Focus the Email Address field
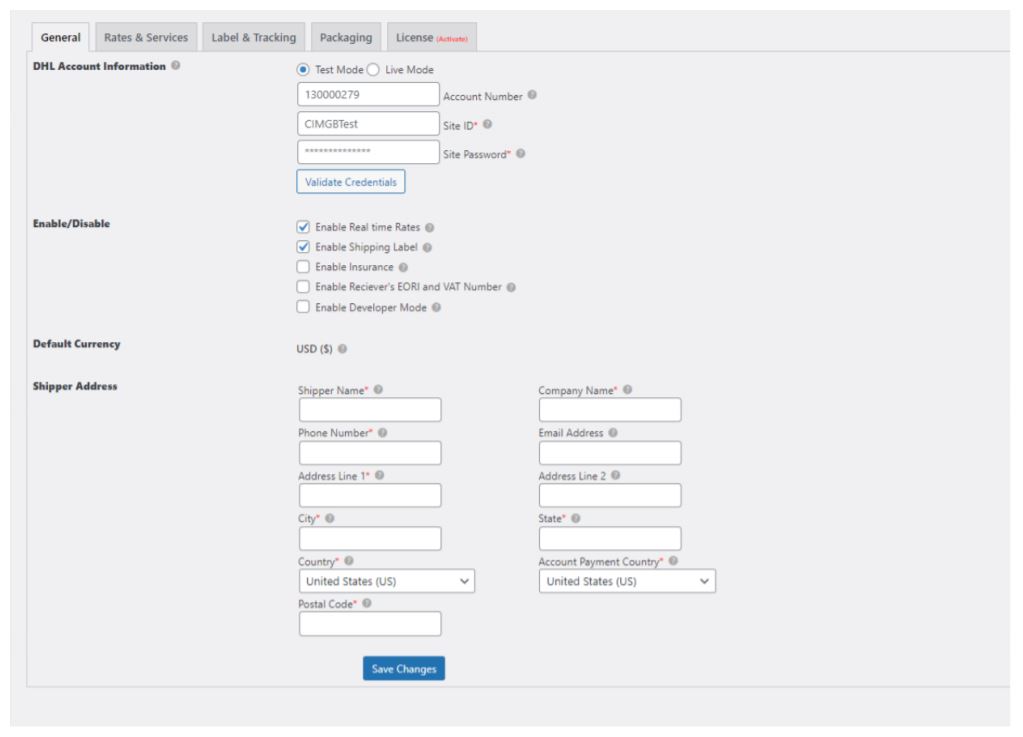The image size is (1023, 737). point(610,453)
